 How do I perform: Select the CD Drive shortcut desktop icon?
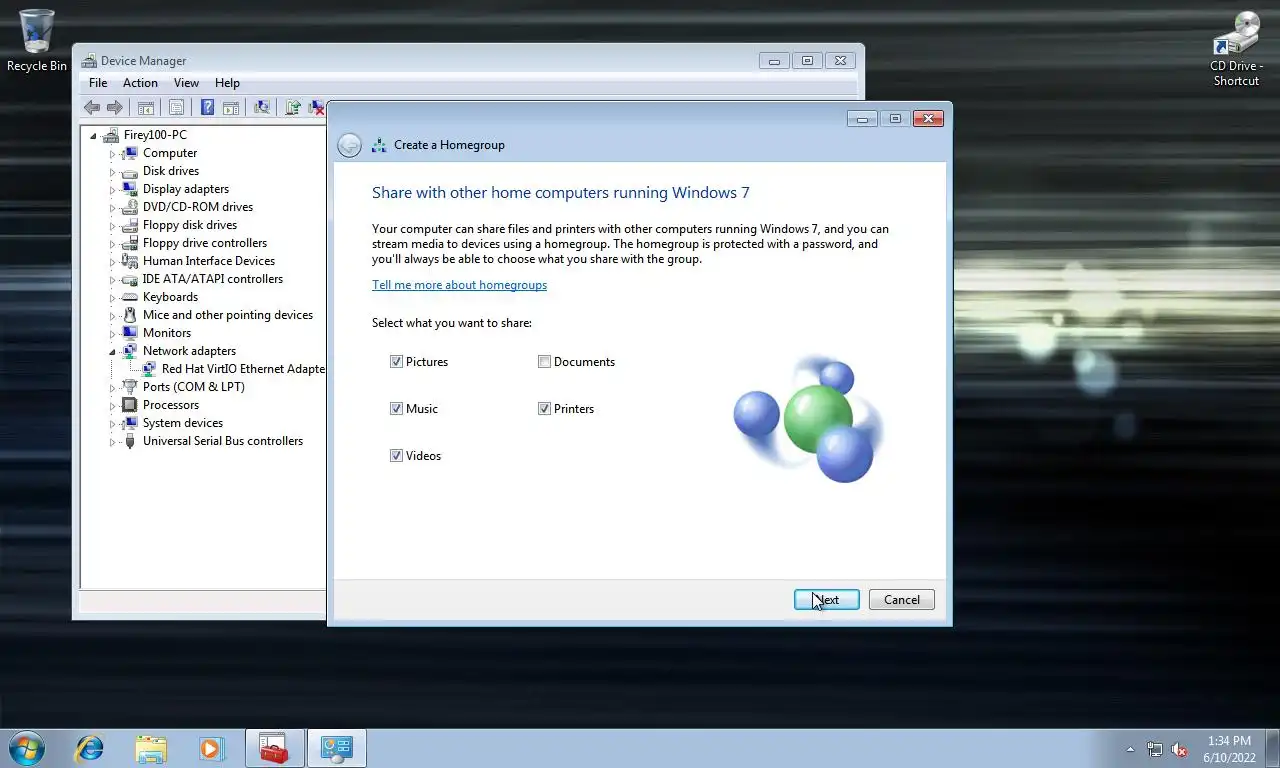pyautogui.click(x=1237, y=49)
